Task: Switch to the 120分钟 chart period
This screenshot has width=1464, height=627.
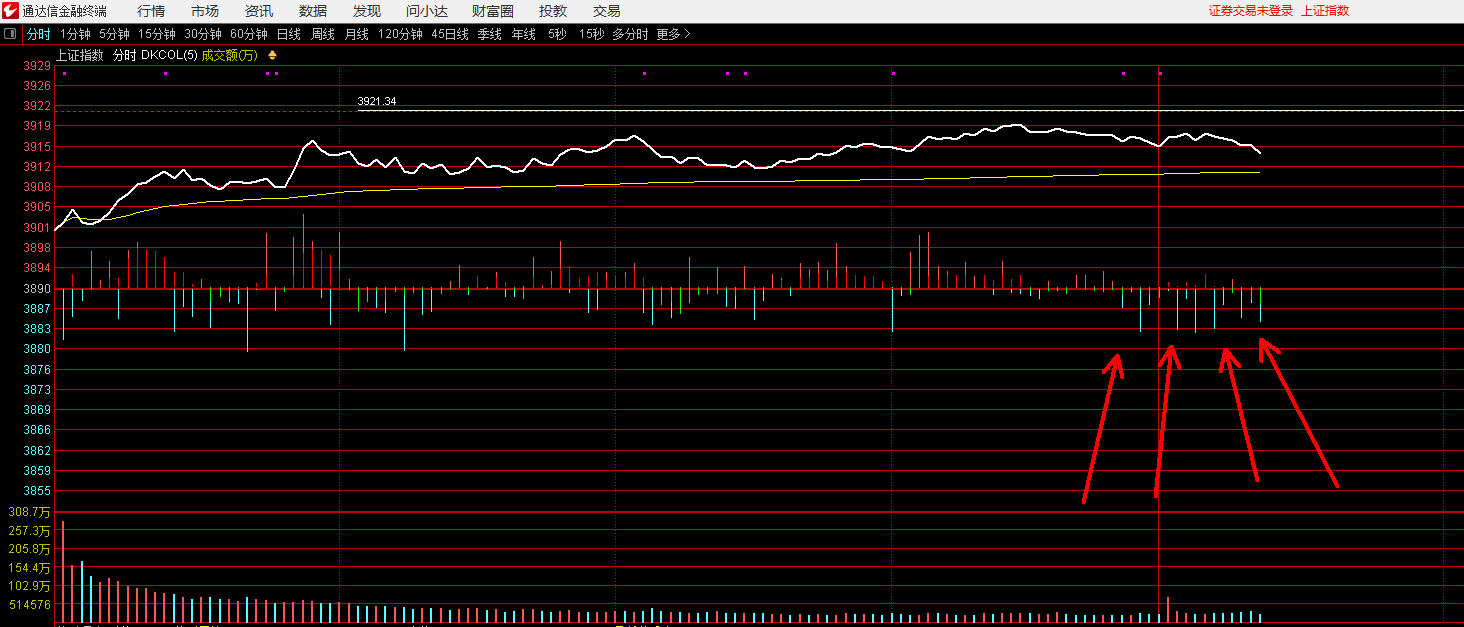Action: (x=401, y=34)
